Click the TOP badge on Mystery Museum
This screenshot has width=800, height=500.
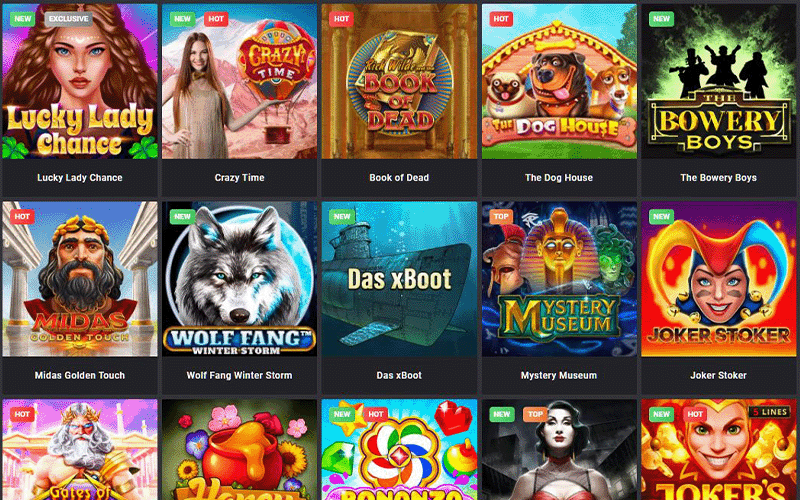tap(501, 216)
